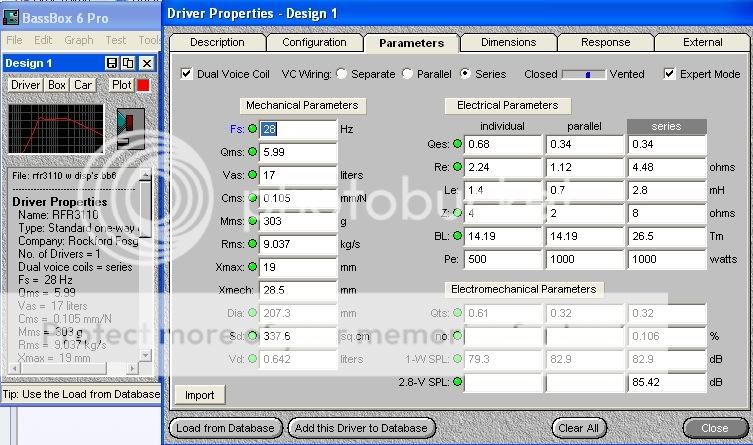Open the Configuration tab
Screen dimensions: 753x445
tap(314, 42)
